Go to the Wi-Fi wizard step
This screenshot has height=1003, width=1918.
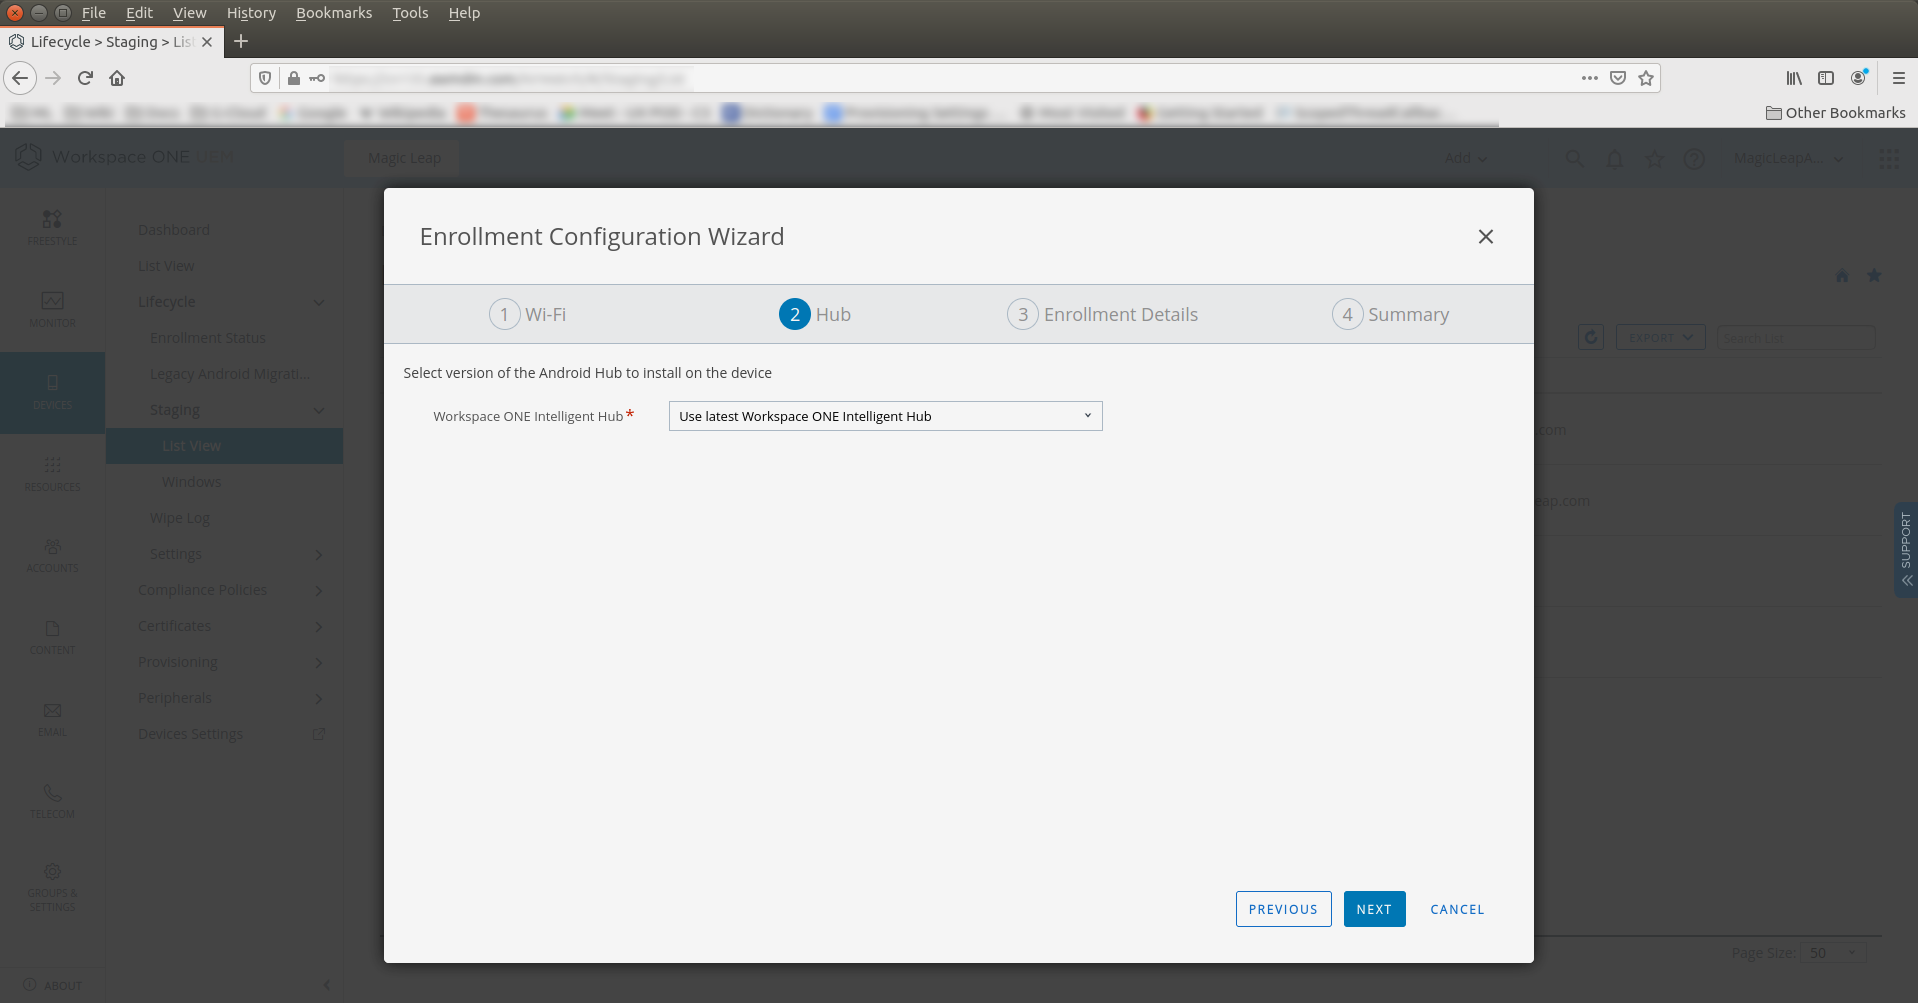tap(528, 314)
